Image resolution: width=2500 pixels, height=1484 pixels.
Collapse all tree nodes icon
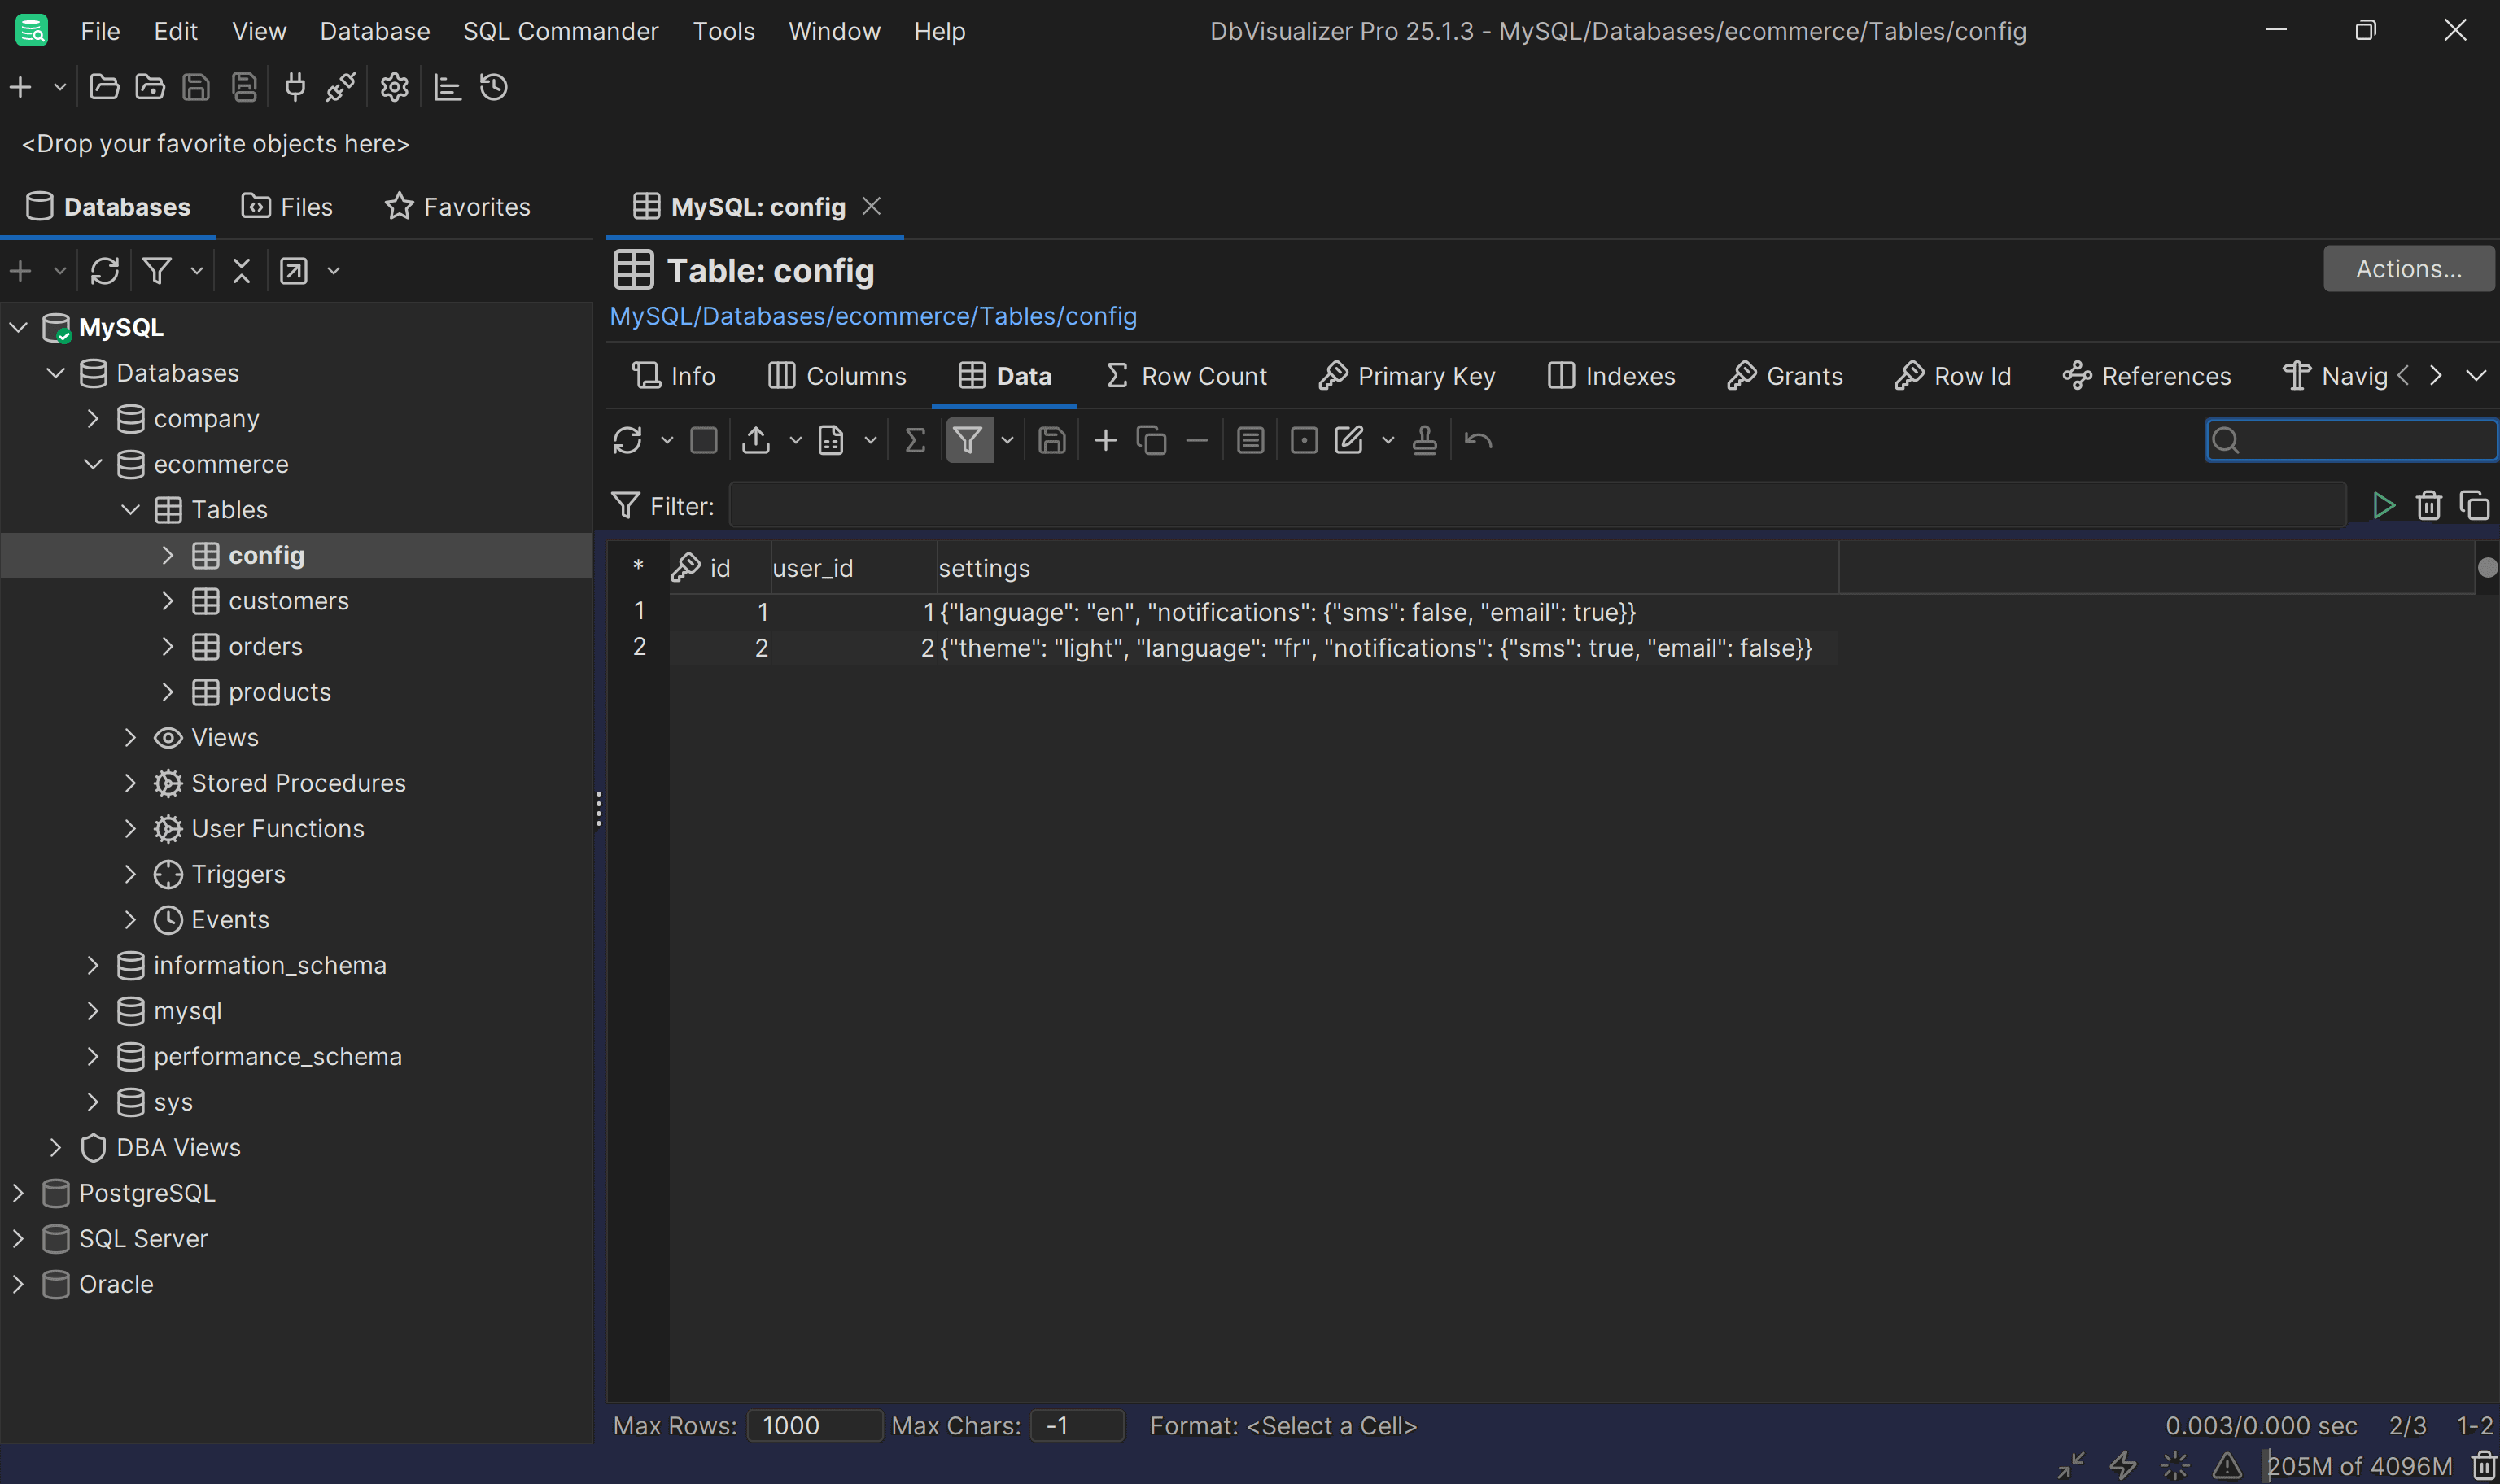(241, 271)
